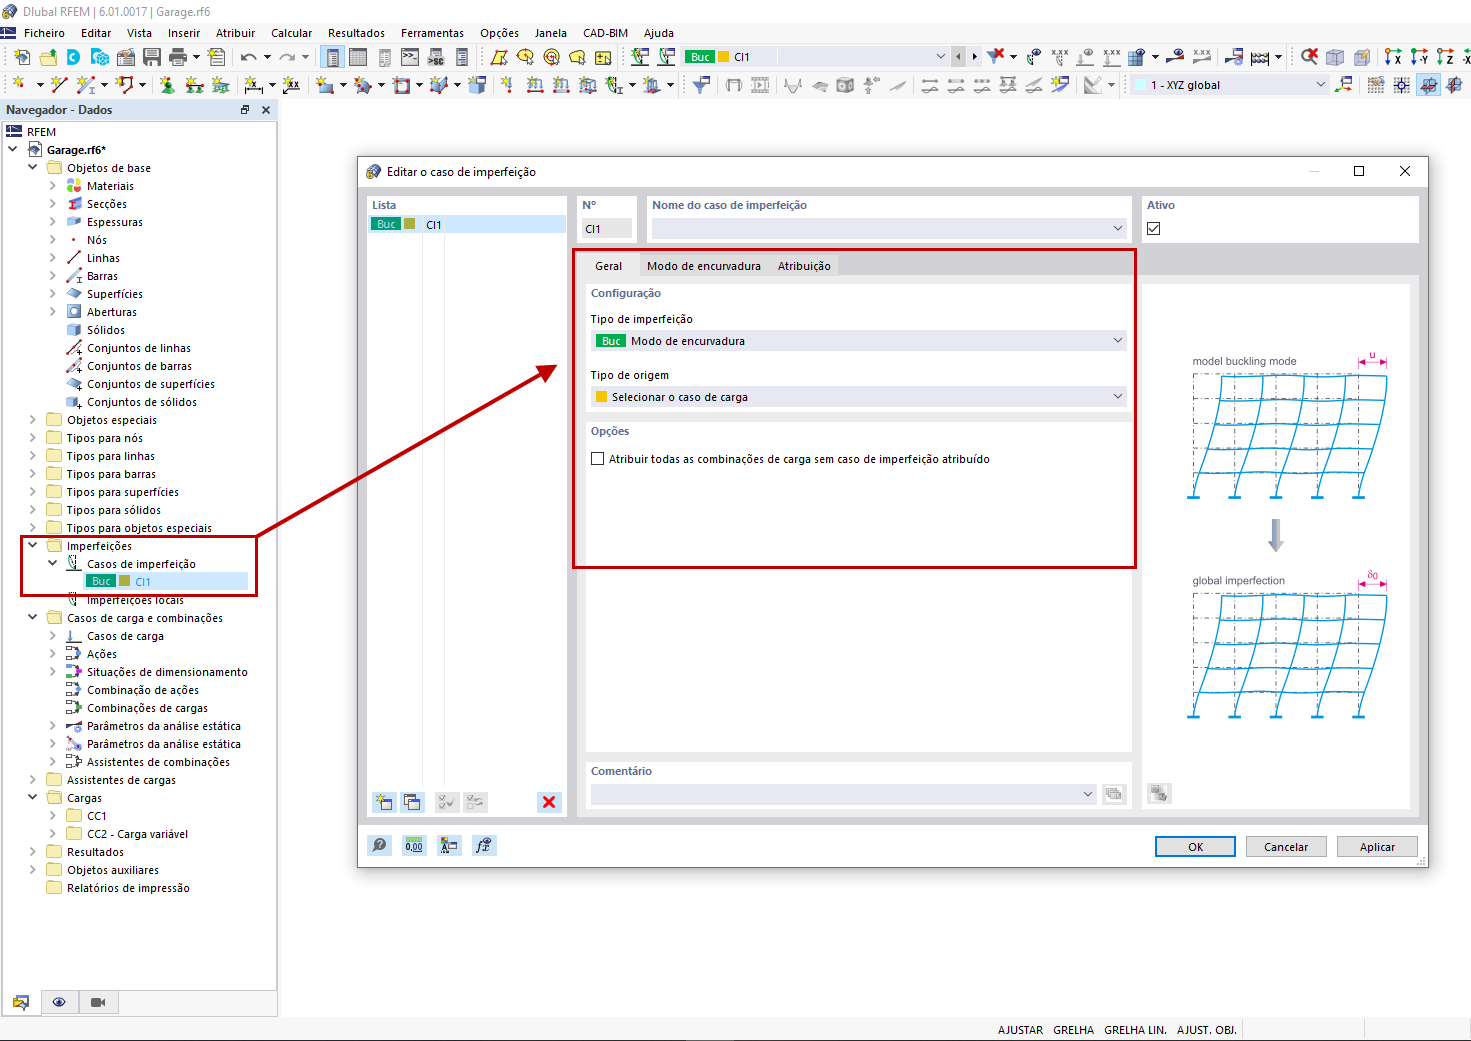Uncheck the Ativo checkbox for the imperfection case
The width and height of the screenshot is (1471, 1041).
point(1153,228)
